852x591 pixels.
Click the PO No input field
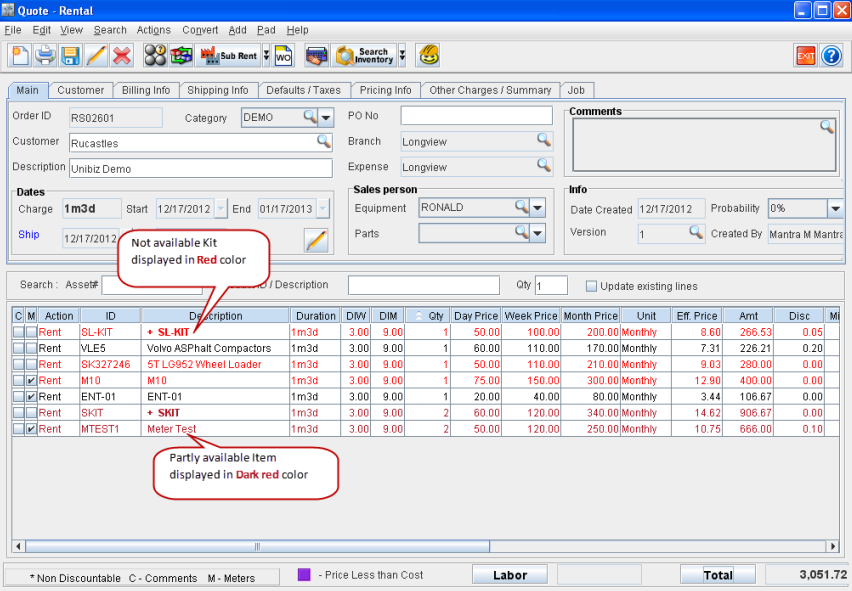click(x=477, y=116)
